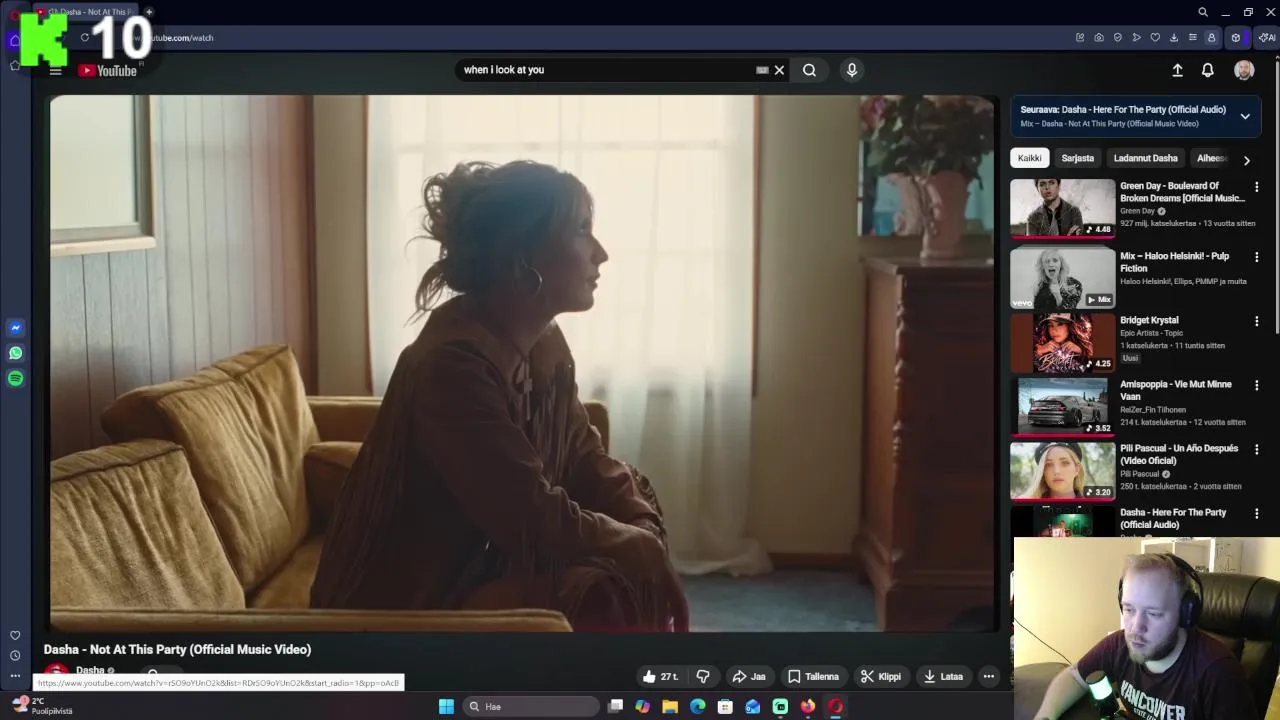The height and width of the screenshot is (720, 1280).
Task: Open sidebar history clock icon
Action: point(15,656)
